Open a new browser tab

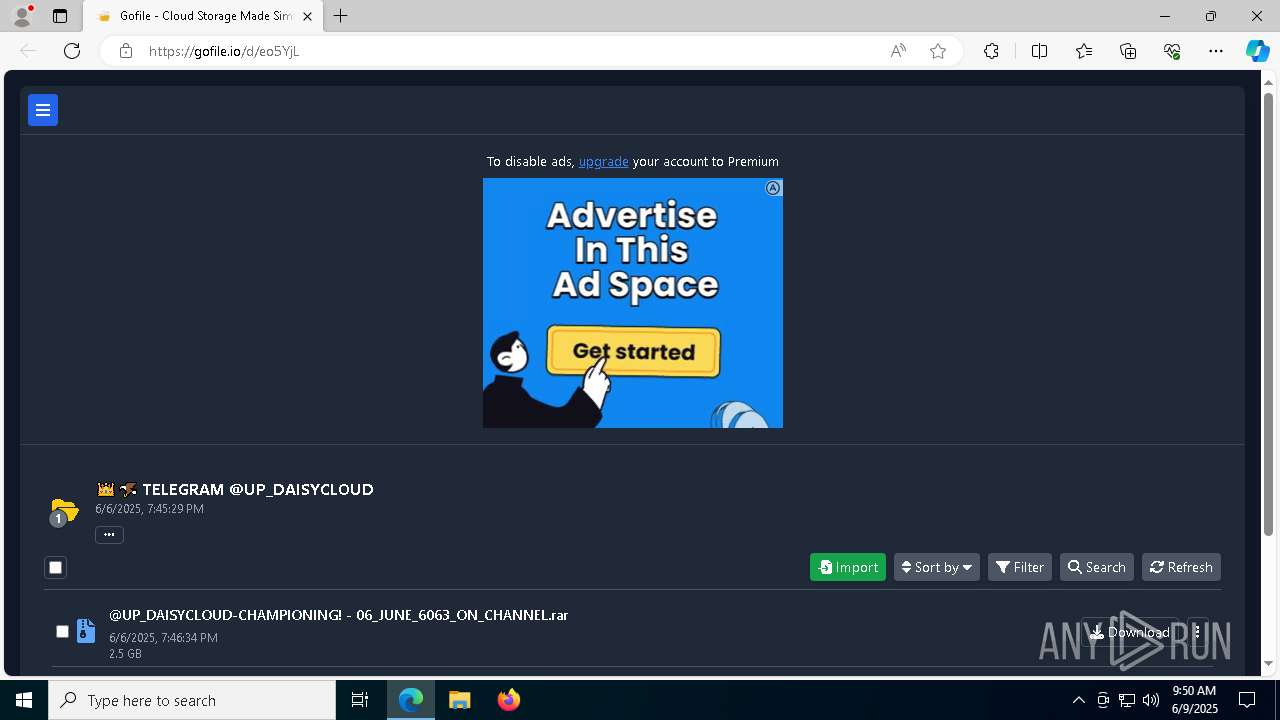pyautogui.click(x=341, y=16)
